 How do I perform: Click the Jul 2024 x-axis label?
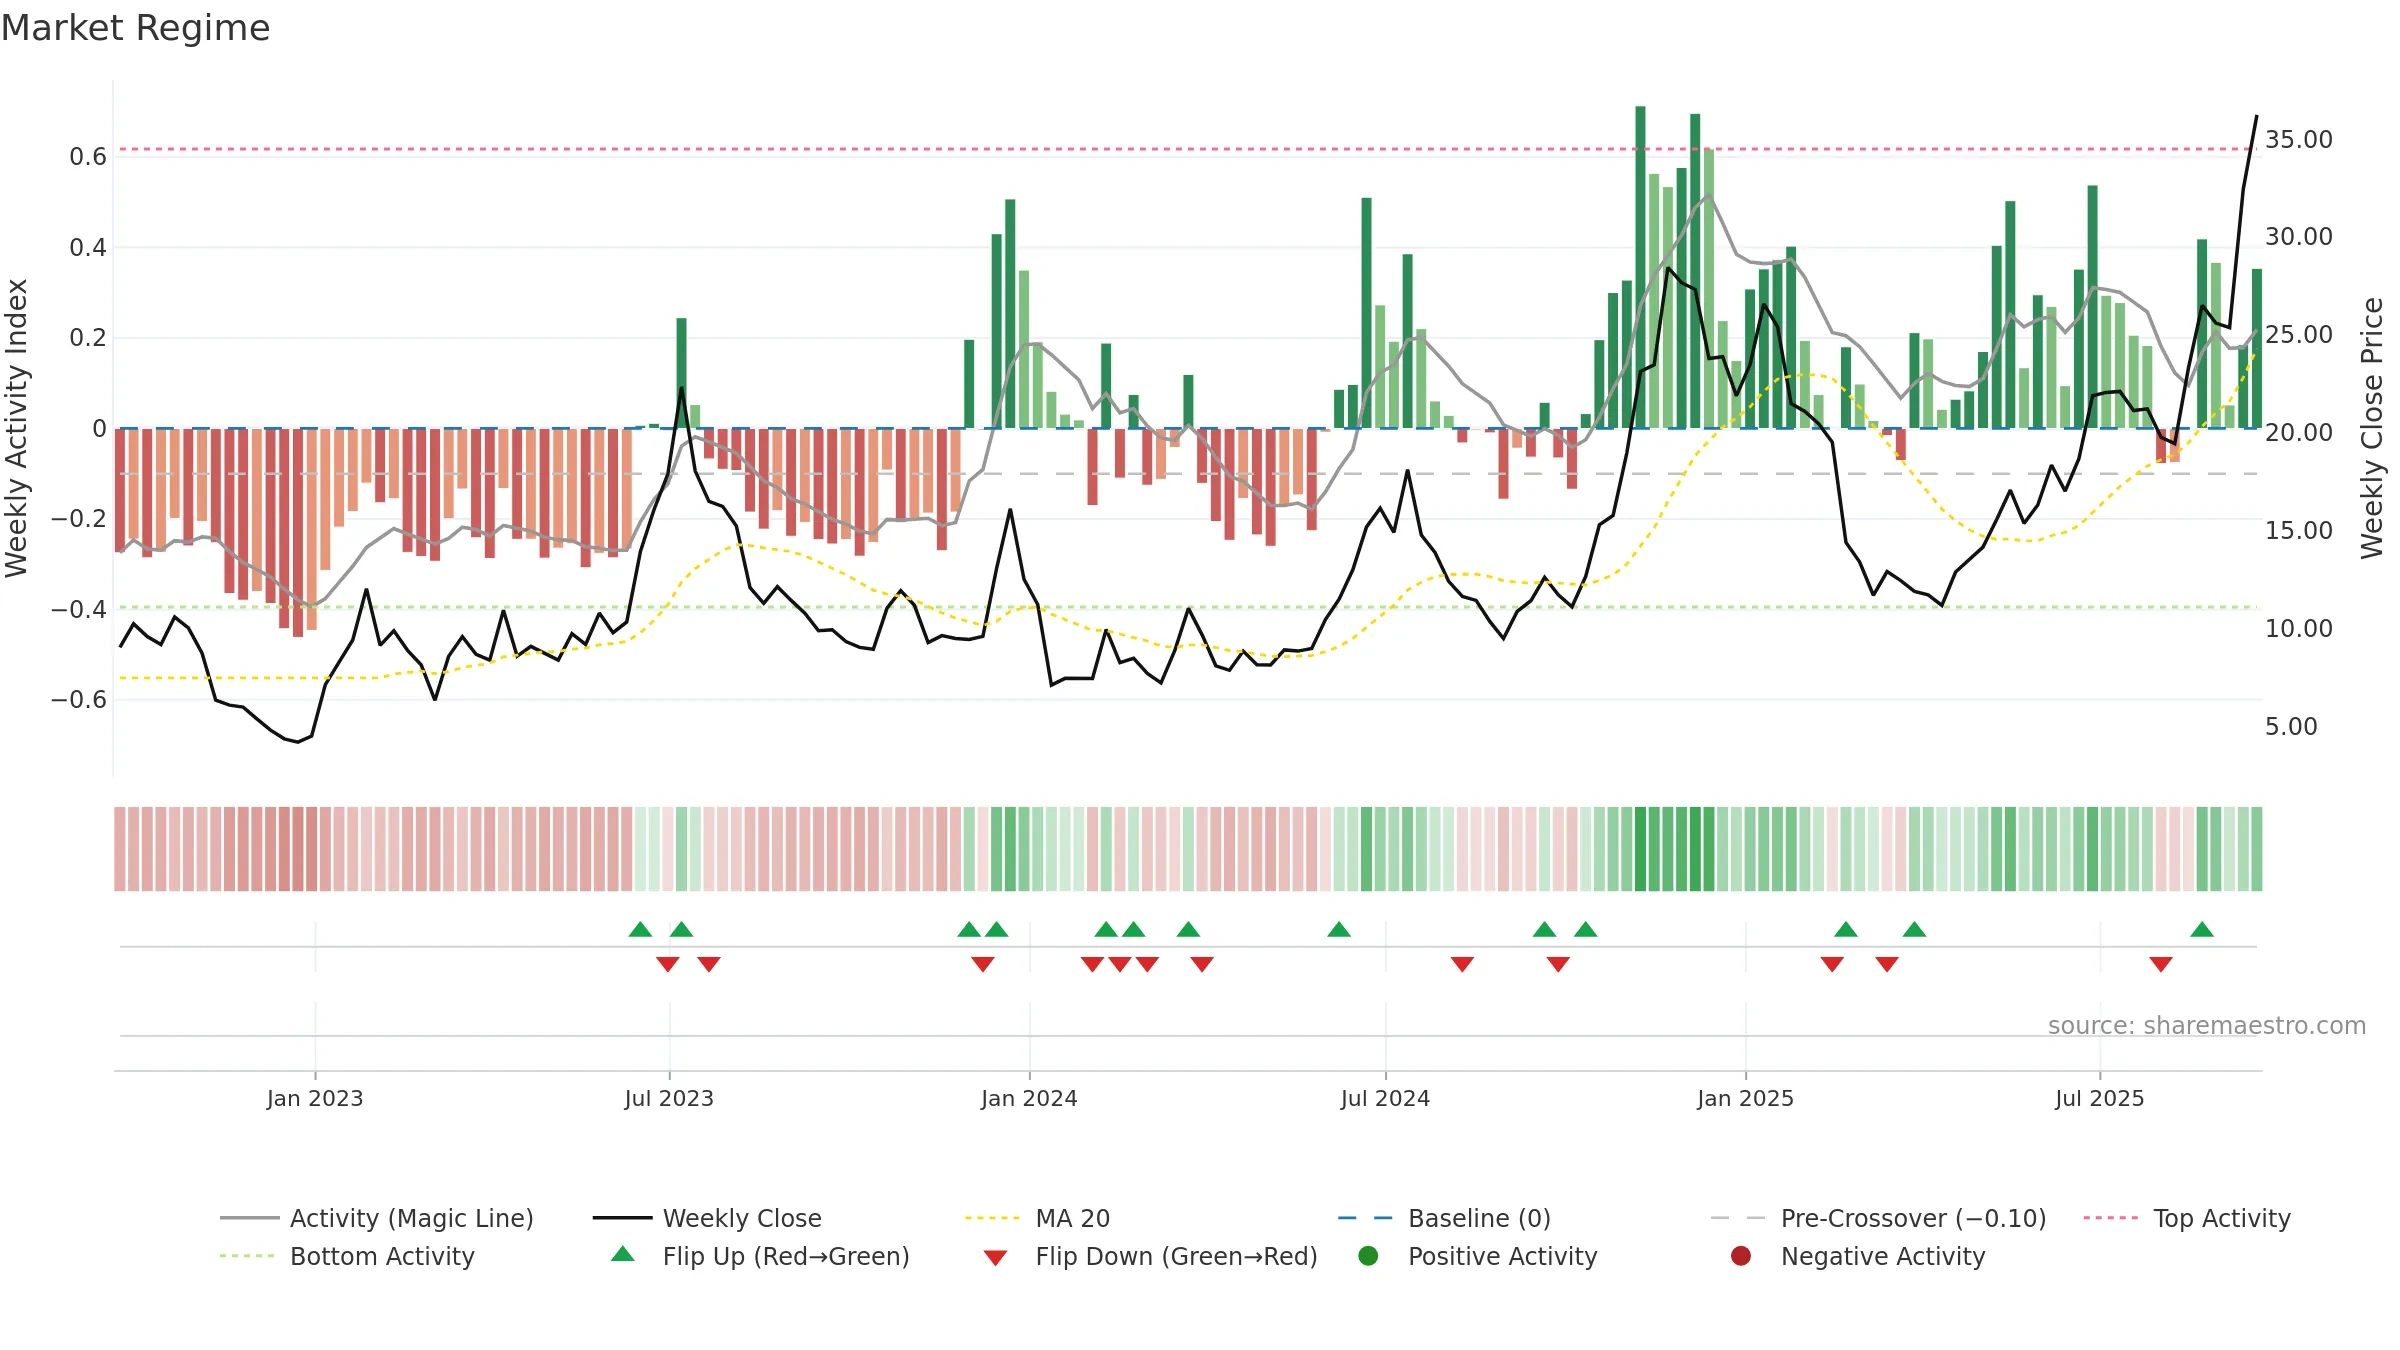coord(1385,1098)
